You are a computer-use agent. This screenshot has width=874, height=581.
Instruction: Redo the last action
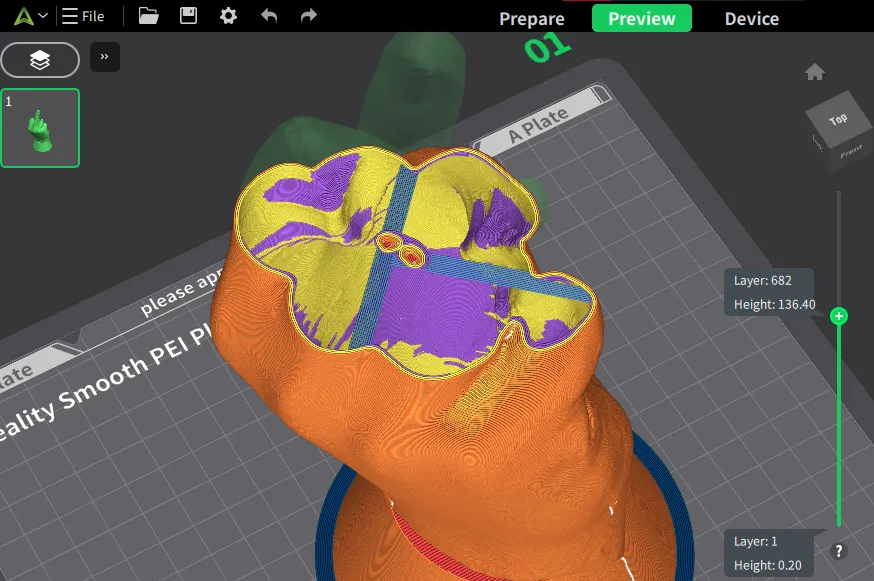point(308,16)
